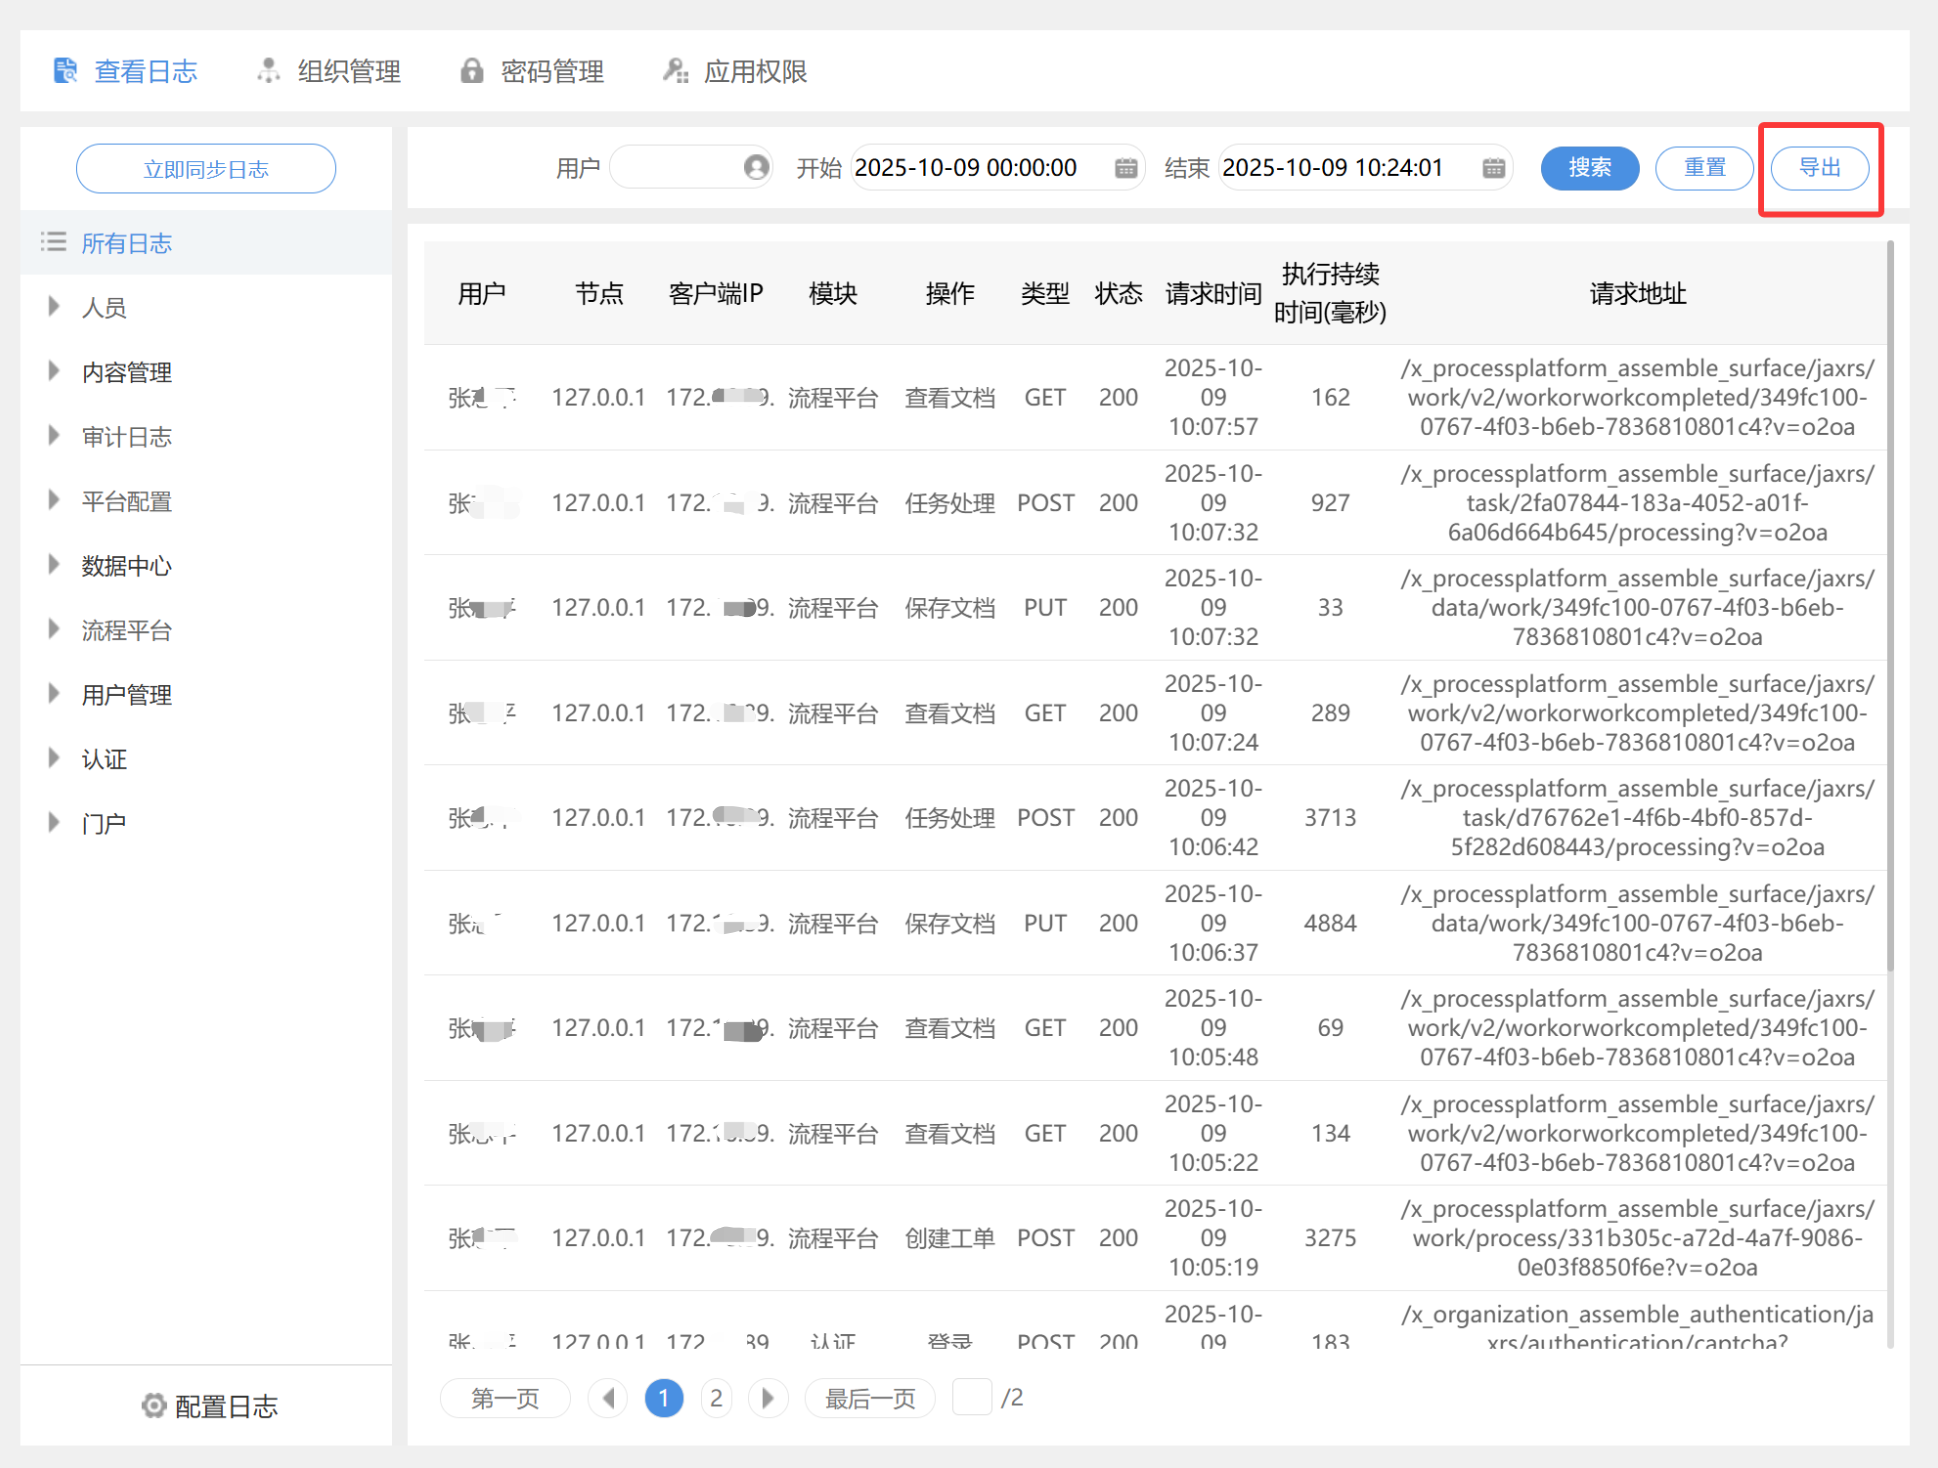Expand the 审计日志 tree node
1938x1468 pixels.
(x=54, y=436)
